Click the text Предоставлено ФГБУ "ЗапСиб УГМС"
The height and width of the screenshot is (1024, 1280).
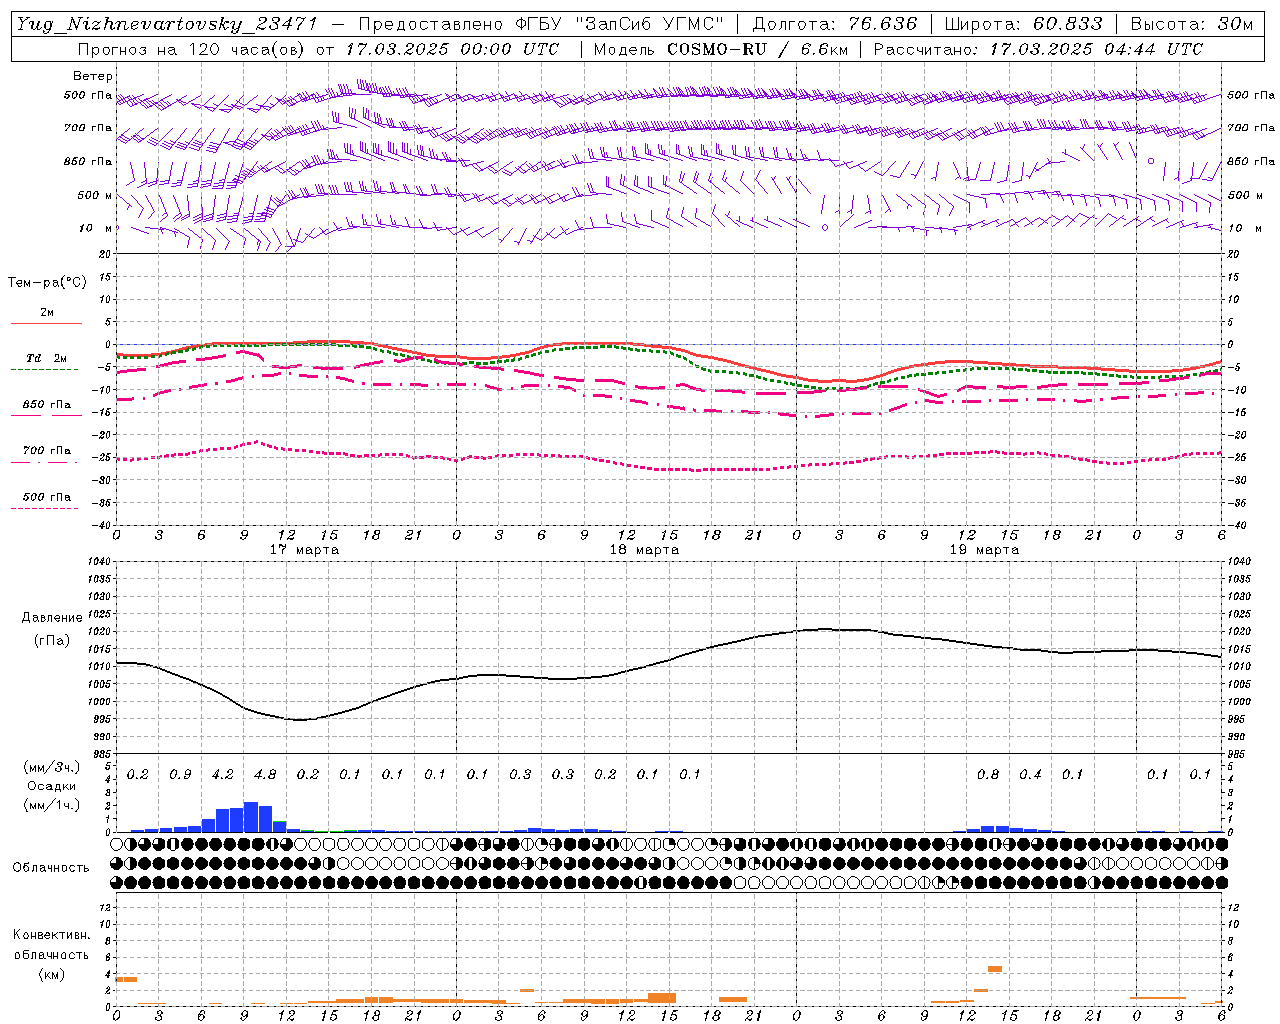(x=541, y=24)
